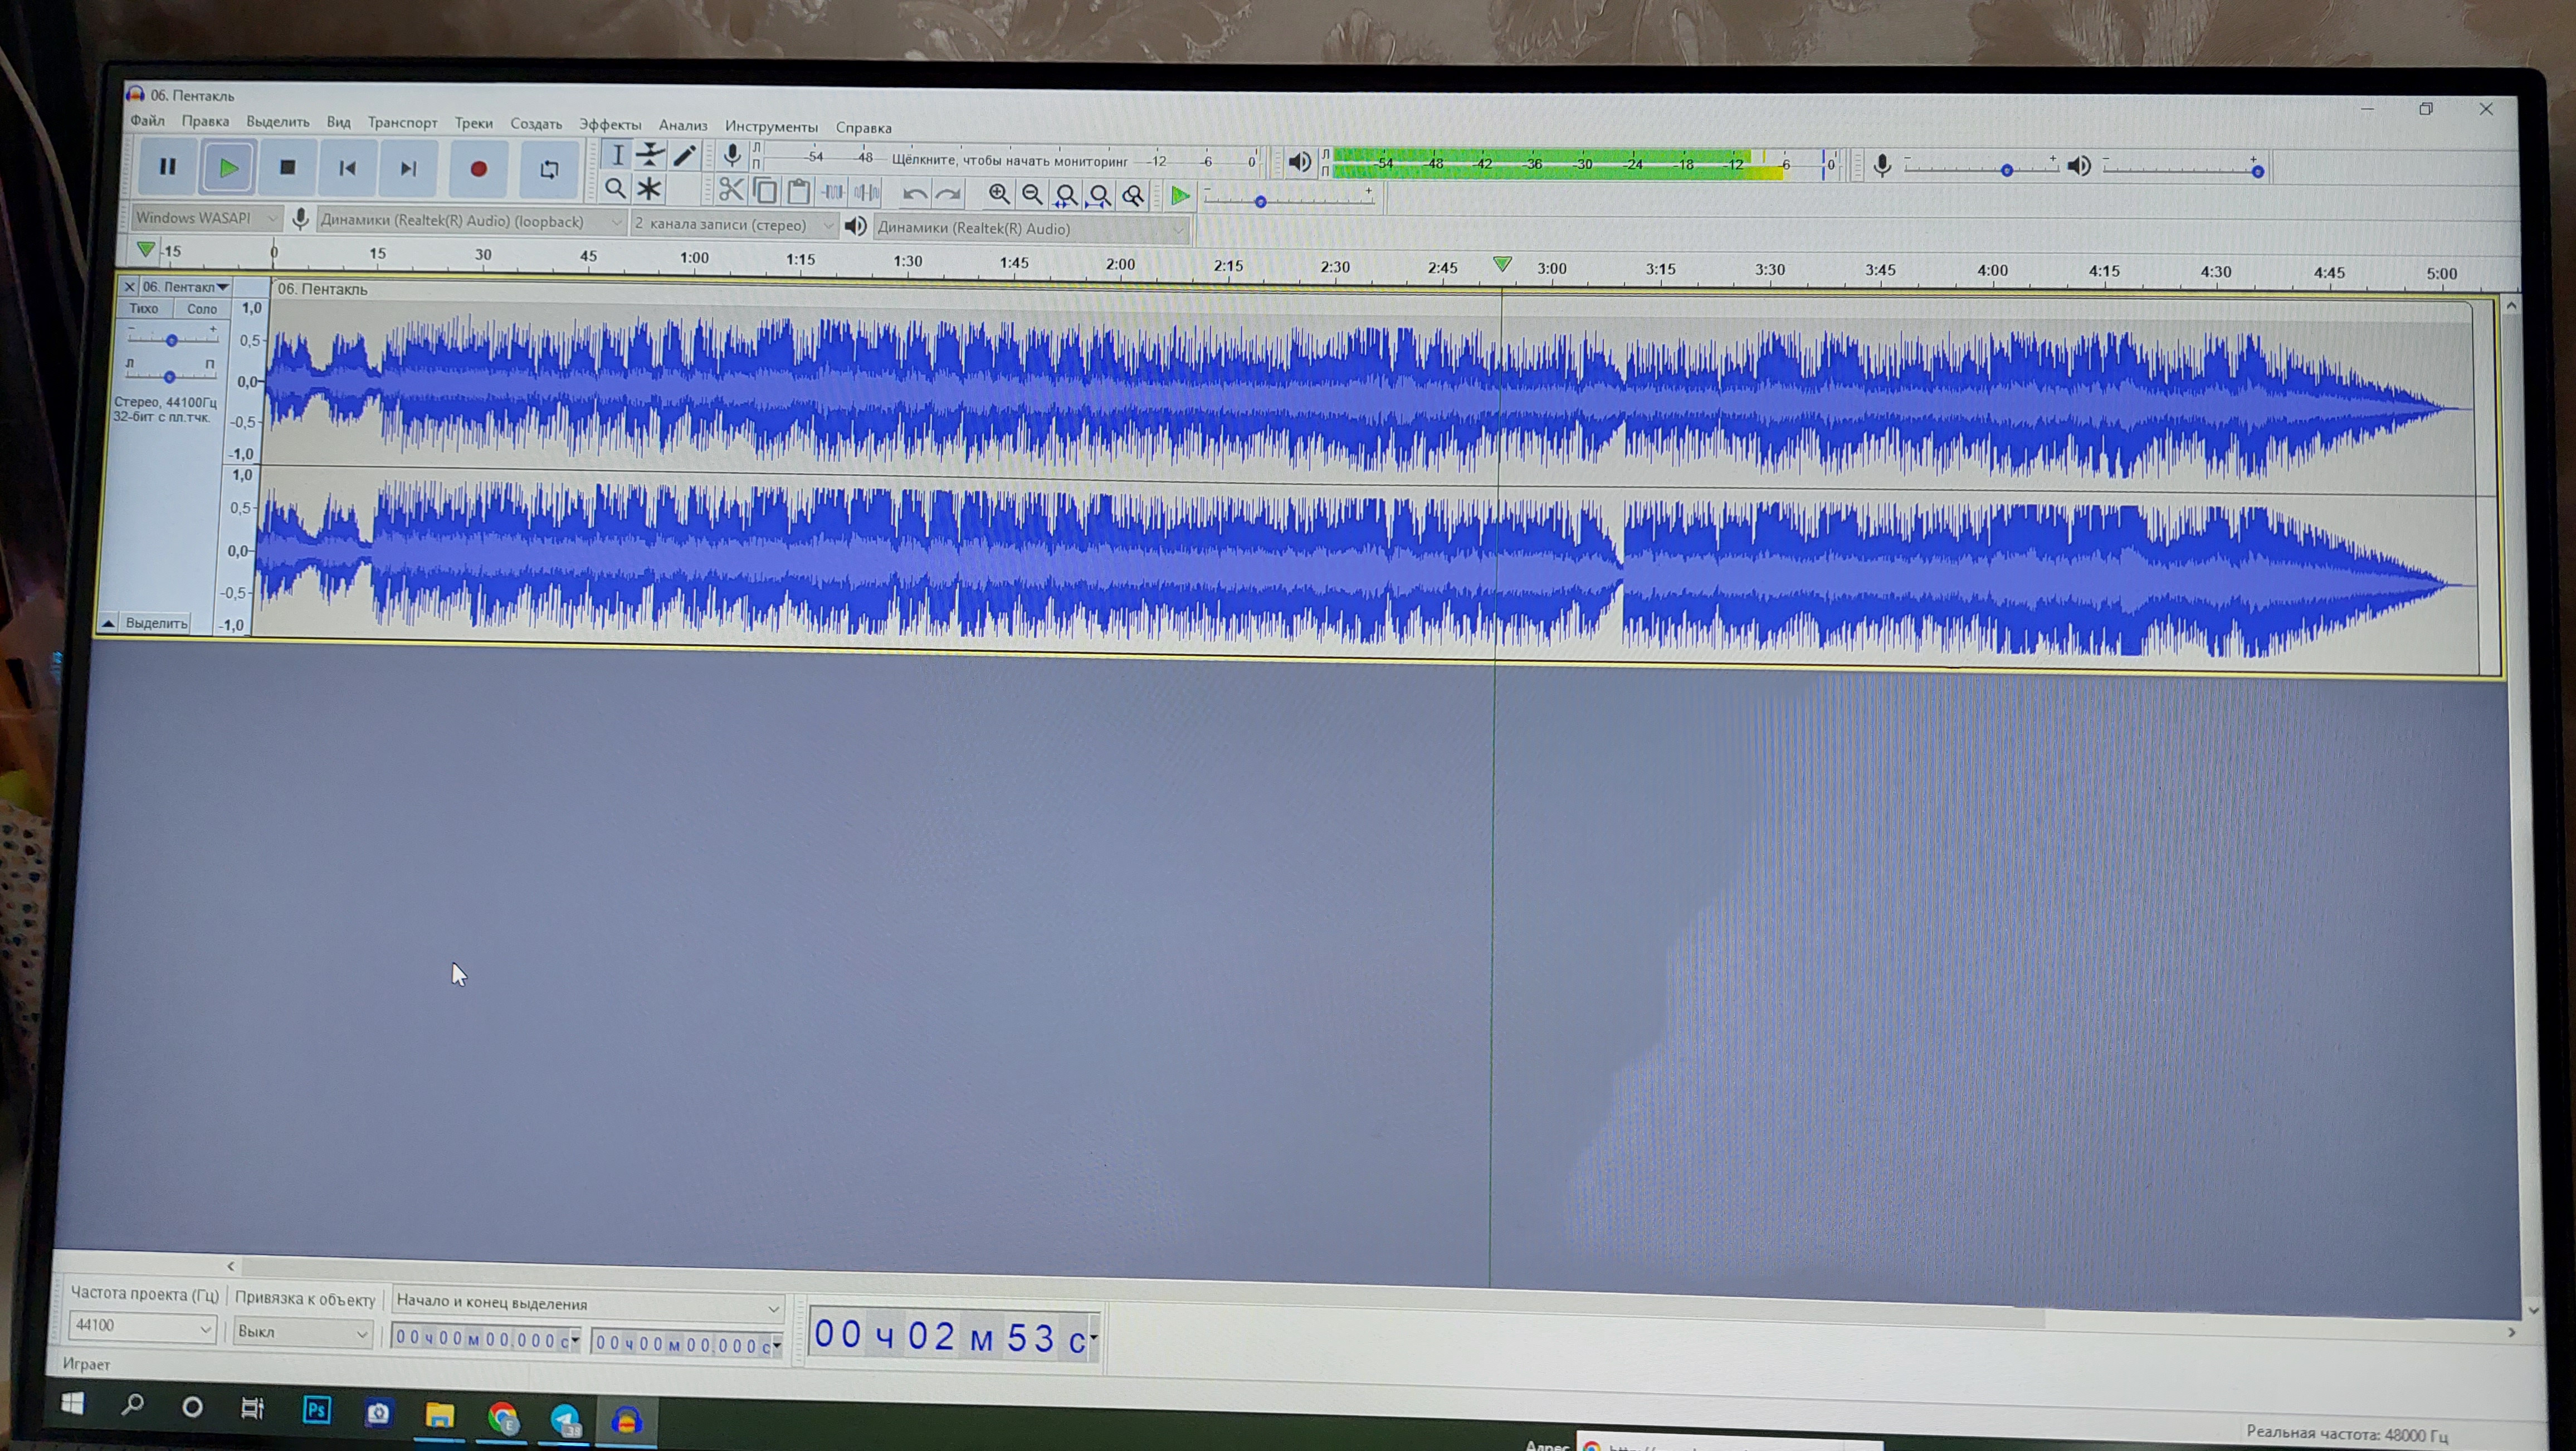Screen dimensions: 2576x1451
Task: Open the Справка menu
Action: 863,128
